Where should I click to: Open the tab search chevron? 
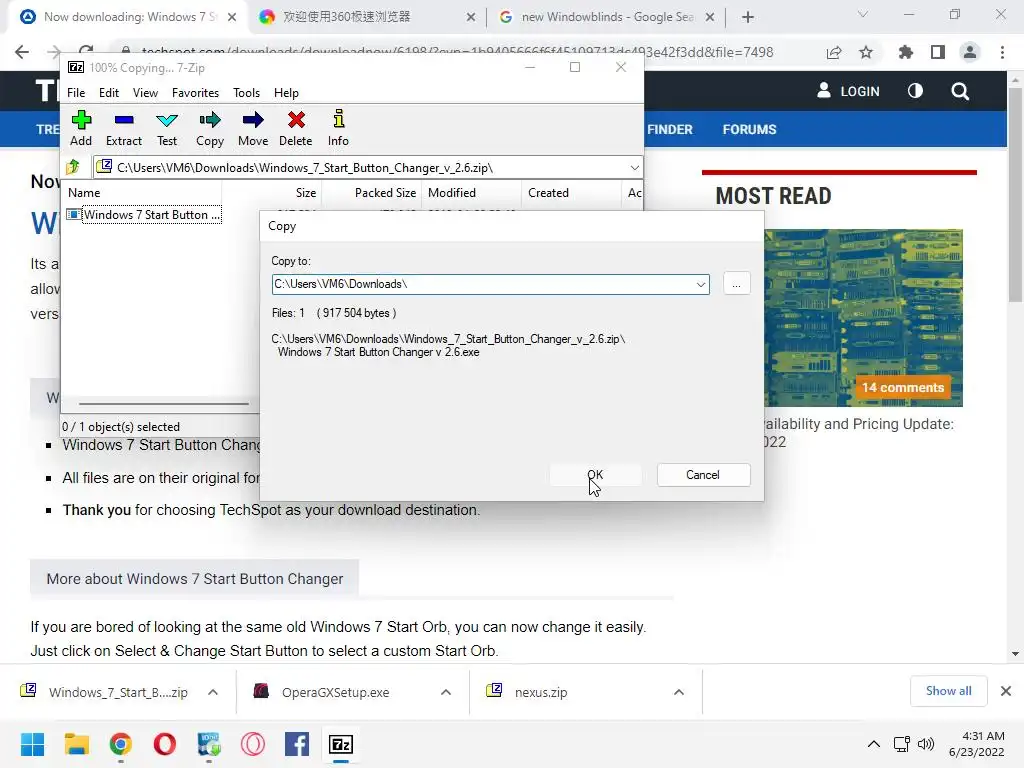[863, 14]
